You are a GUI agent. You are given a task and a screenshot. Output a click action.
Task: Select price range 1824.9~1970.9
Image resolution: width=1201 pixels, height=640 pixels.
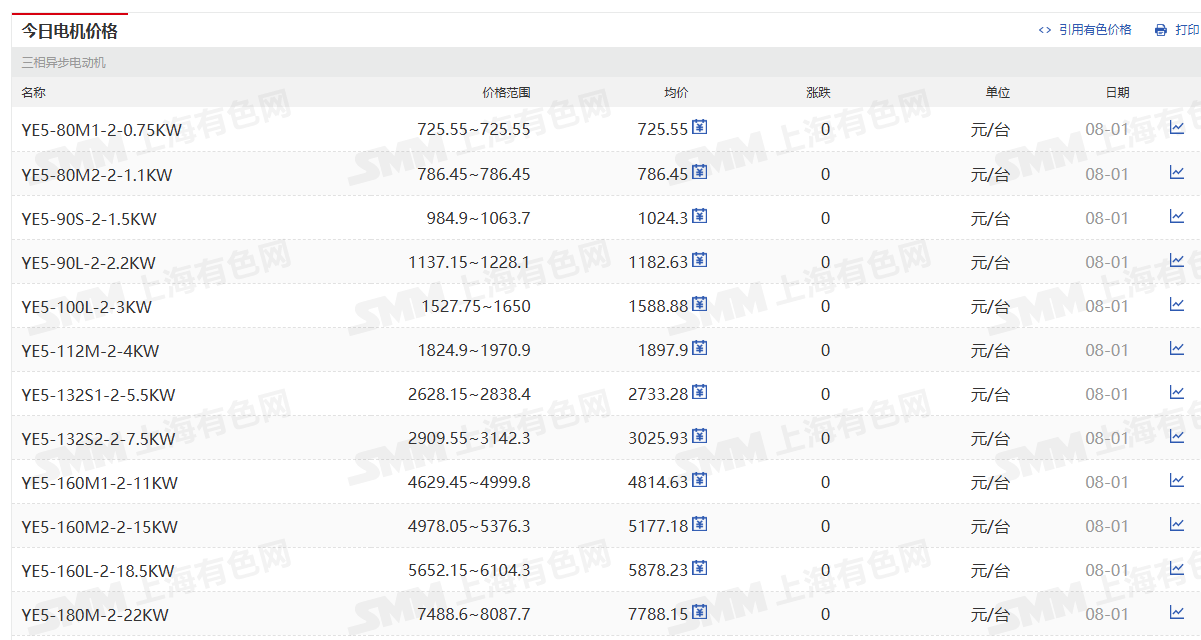[x=474, y=351]
